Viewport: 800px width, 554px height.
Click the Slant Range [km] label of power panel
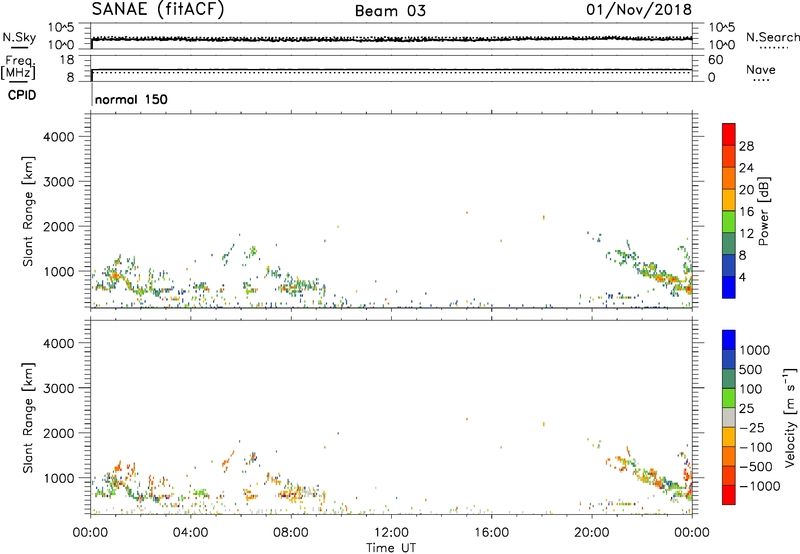(x=28, y=211)
